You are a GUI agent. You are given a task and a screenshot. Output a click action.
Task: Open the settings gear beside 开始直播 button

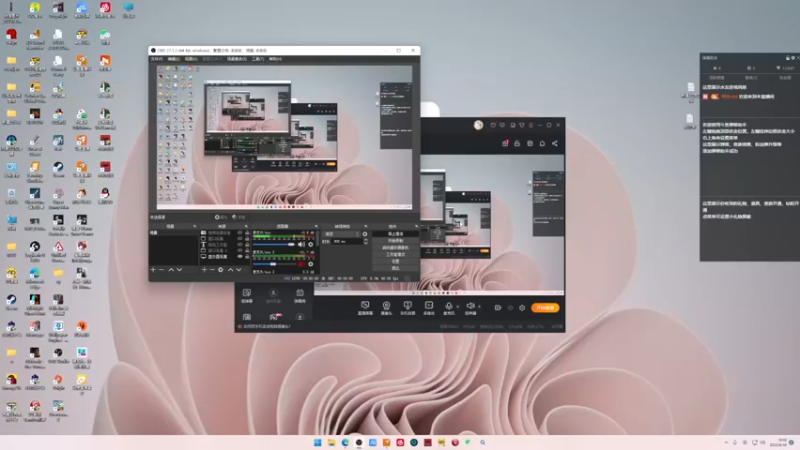pos(522,308)
